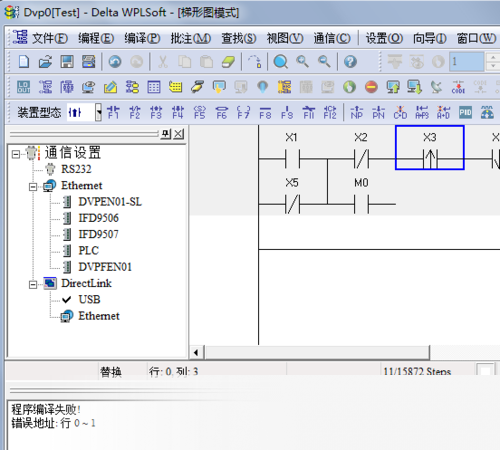Cut the selection with the scissors icon
500x450 pixels.
pos(163,62)
